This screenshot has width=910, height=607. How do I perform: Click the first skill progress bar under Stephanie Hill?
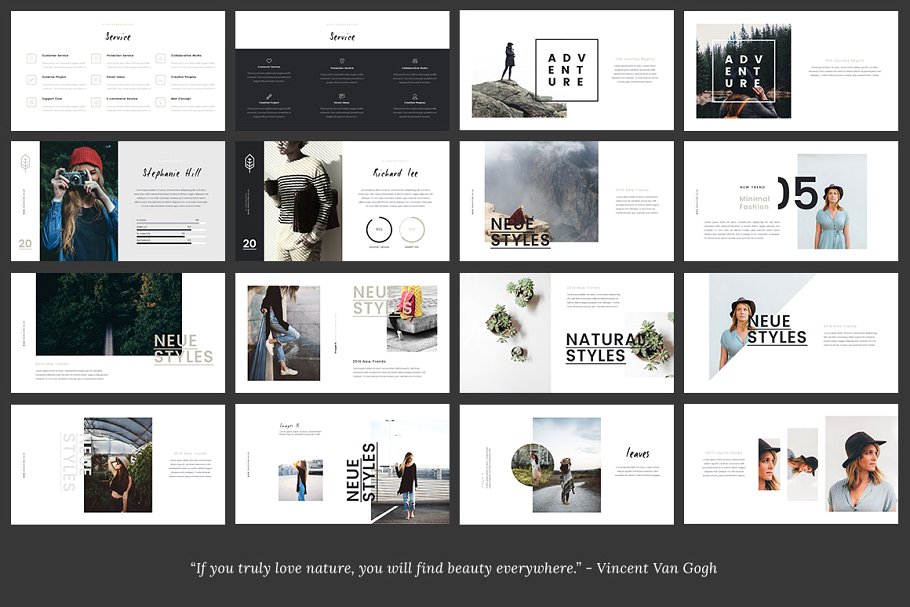(168, 222)
